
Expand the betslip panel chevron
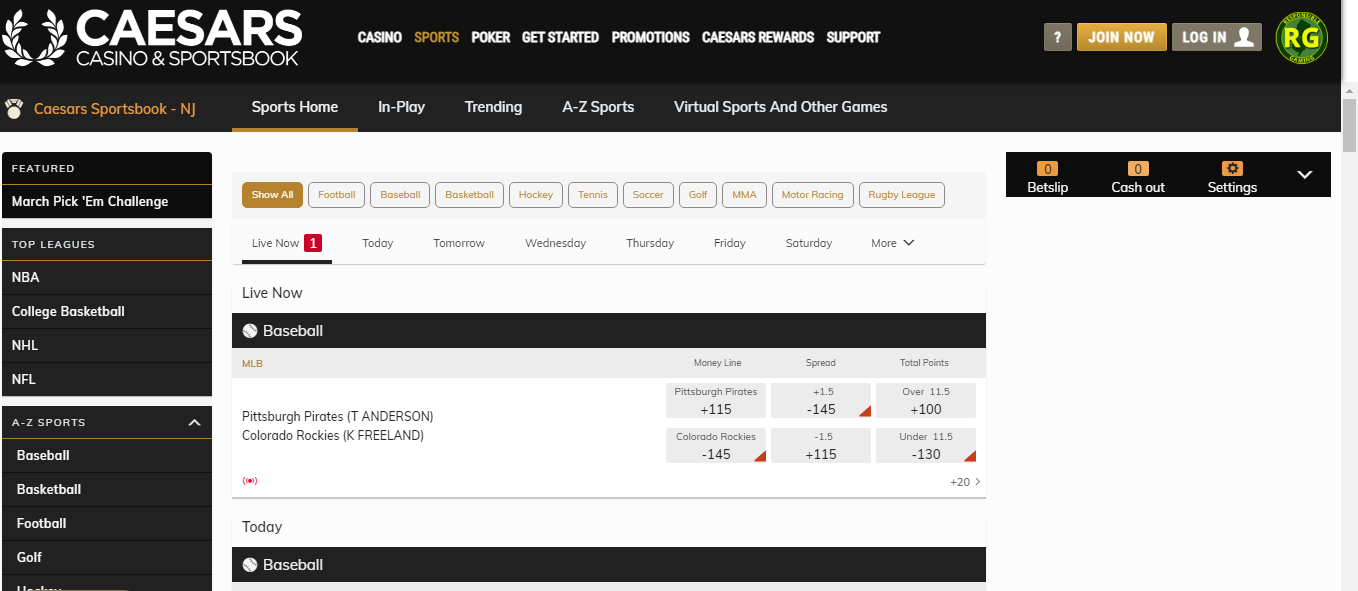tap(1304, 174)
